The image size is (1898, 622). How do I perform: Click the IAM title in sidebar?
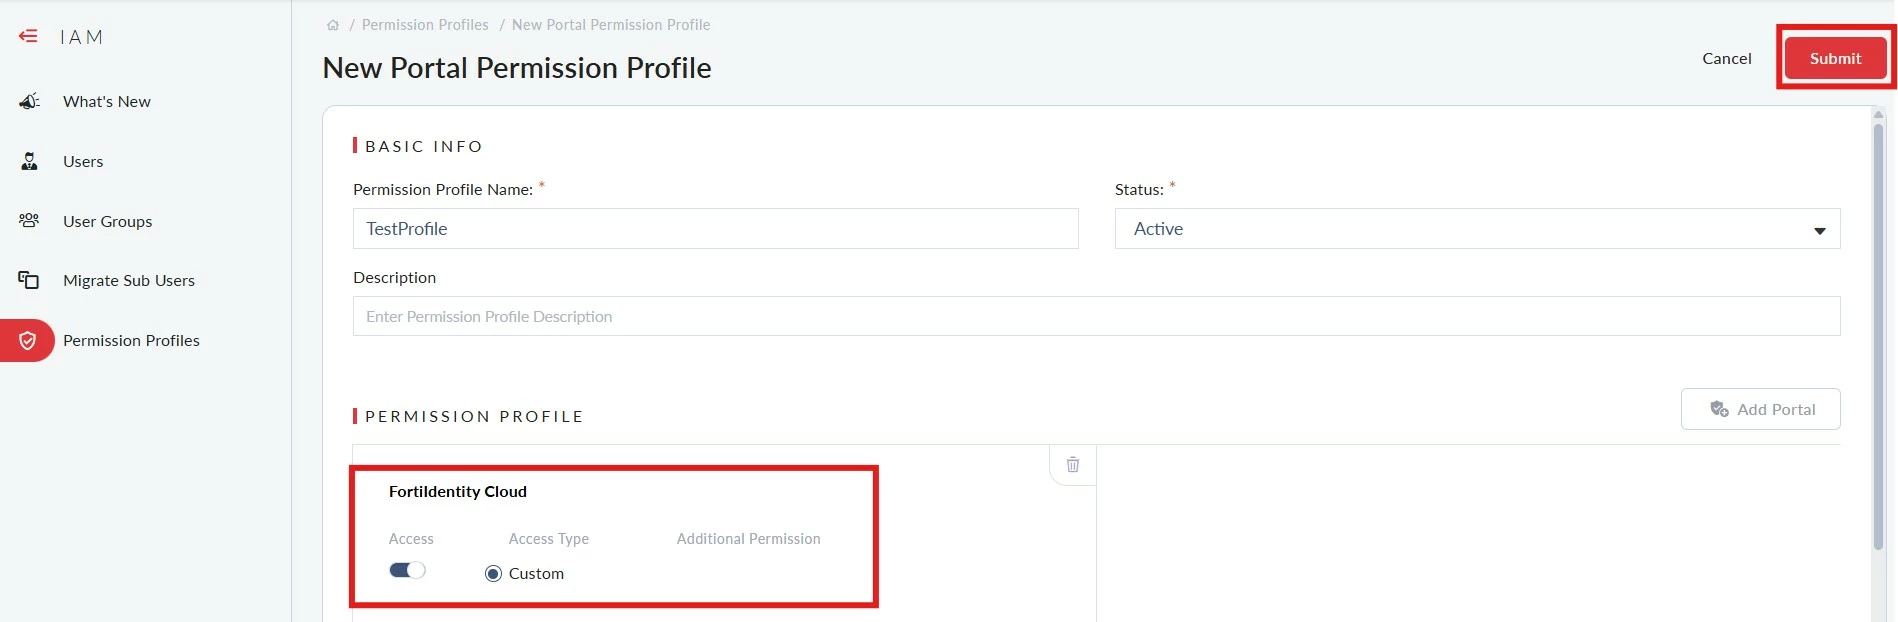tap(81, 37)
